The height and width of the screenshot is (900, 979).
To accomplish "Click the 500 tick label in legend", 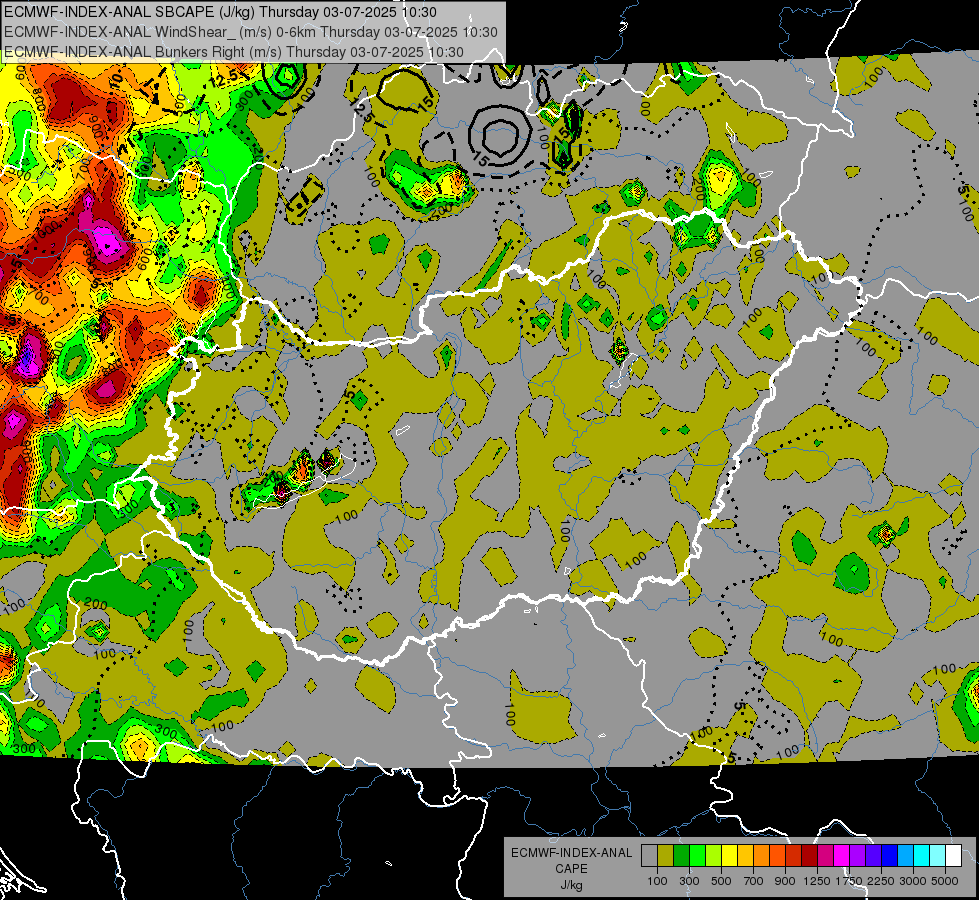I will click(x=721, y=881).
